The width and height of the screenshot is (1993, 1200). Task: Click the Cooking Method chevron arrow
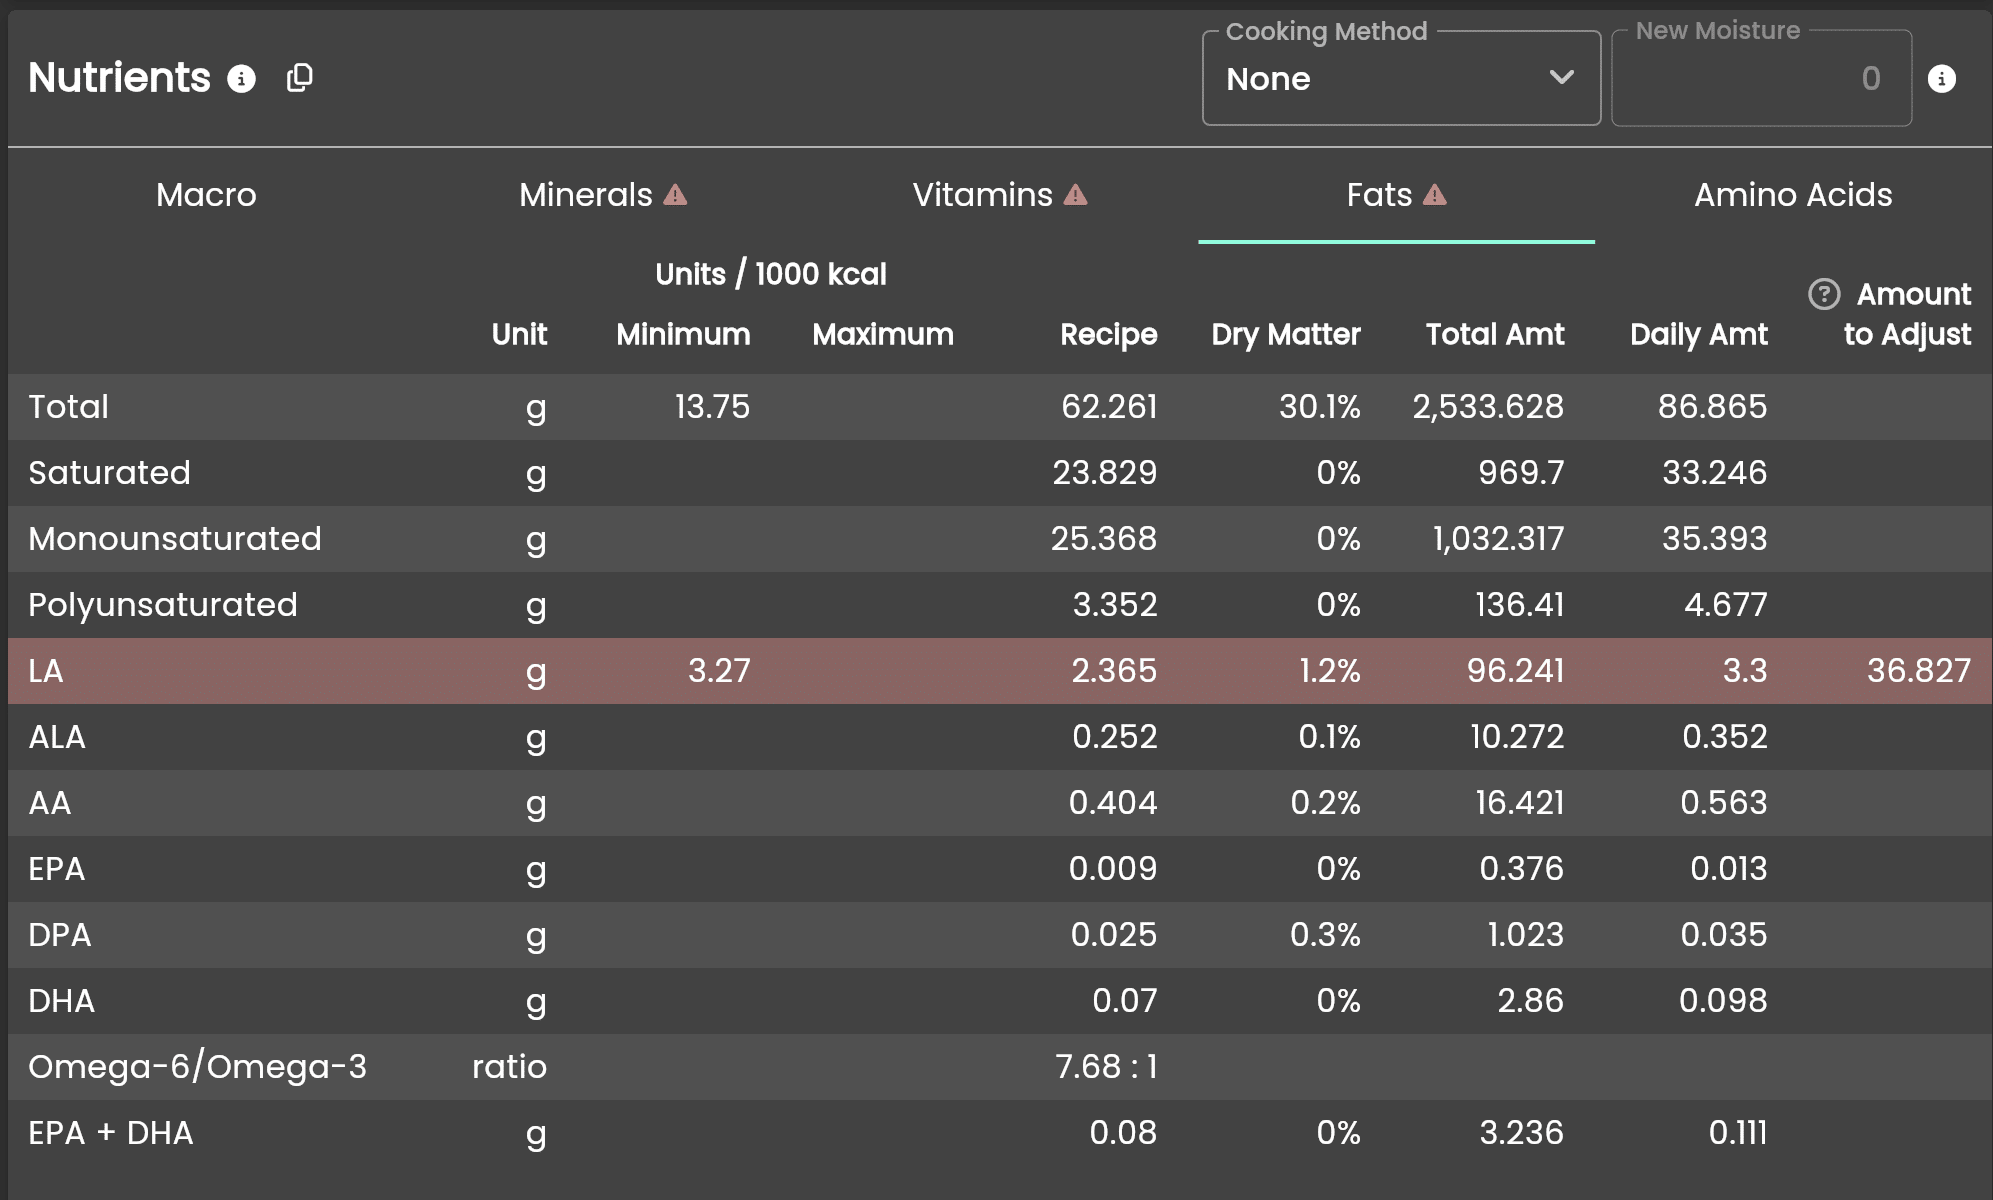1561,78
